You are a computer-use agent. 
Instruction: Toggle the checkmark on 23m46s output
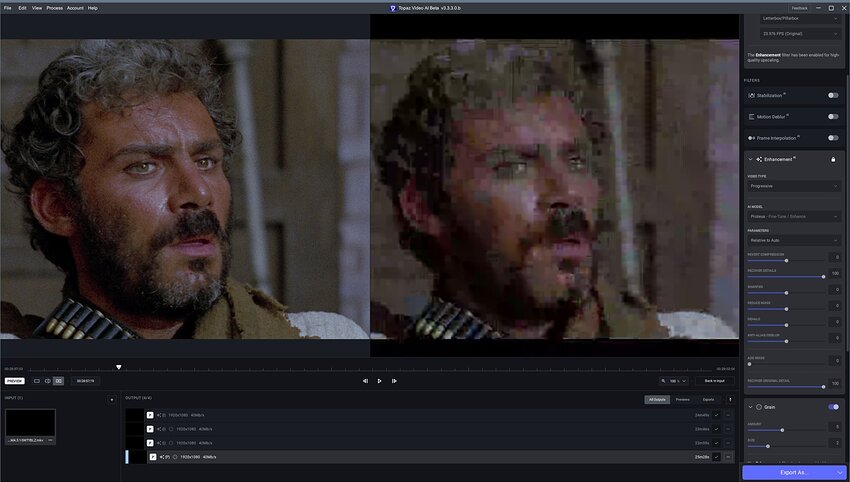point(716,429)
